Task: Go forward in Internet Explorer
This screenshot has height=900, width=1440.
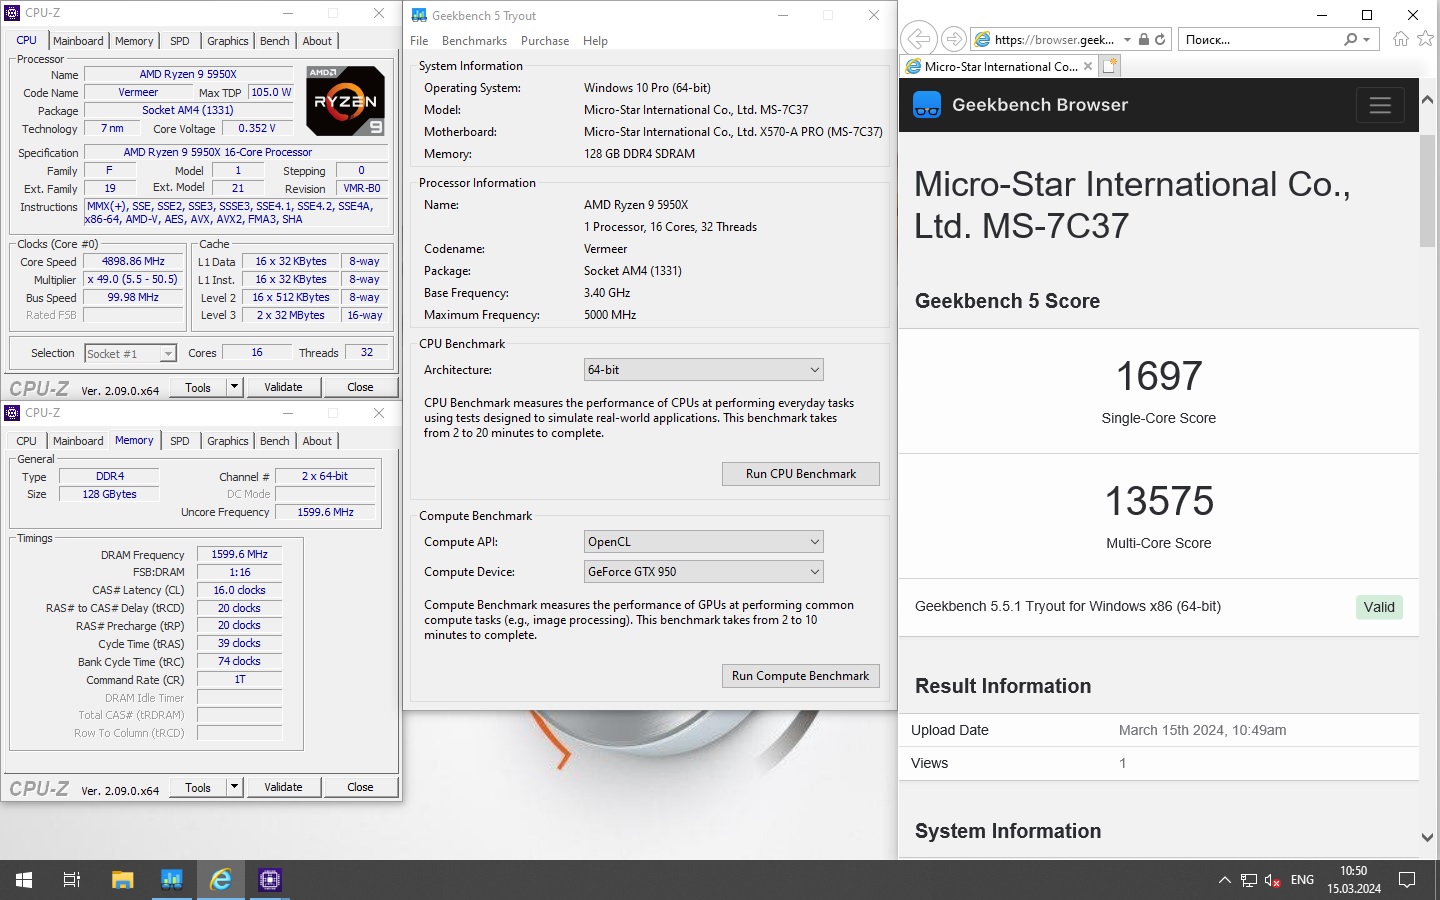Action: 954,39
